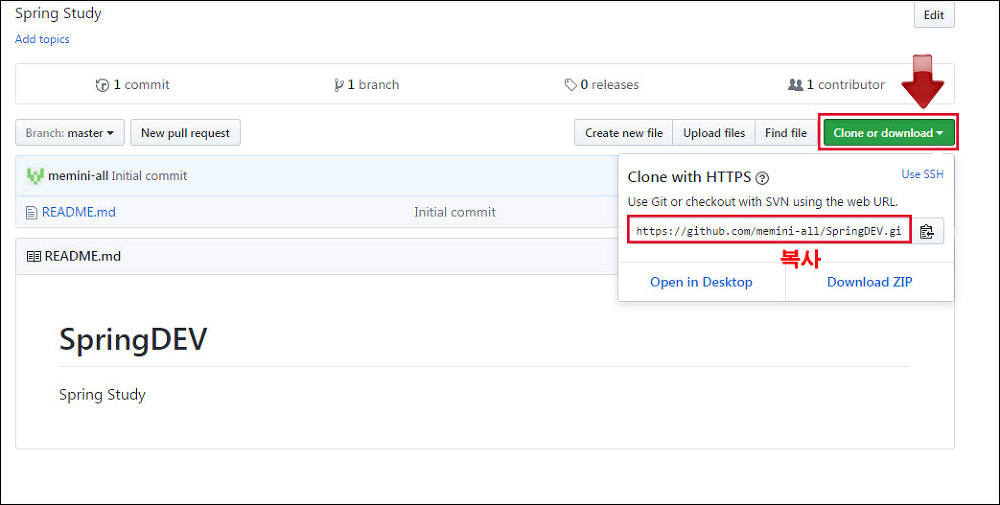Click Initial commit message beside memini-all
This screenshot has width=1000, height=505.
tap(149, 176)
